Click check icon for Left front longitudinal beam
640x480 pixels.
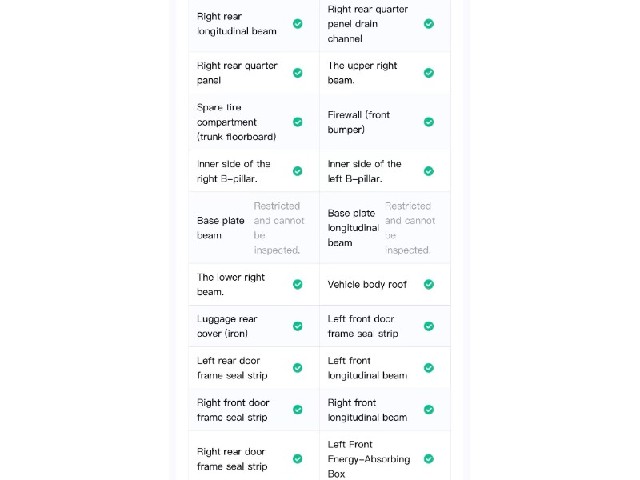[x=429, y=368]
